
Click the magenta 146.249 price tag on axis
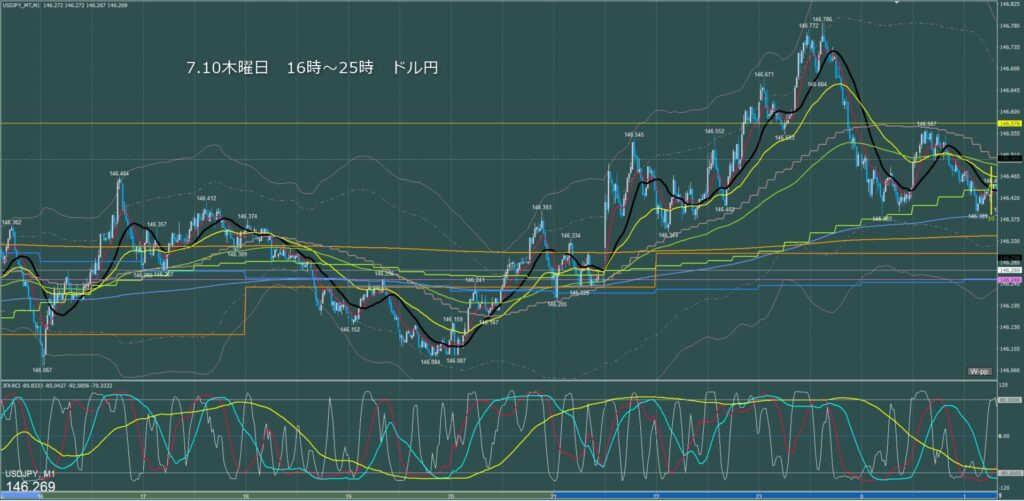tap(1010, 279)
